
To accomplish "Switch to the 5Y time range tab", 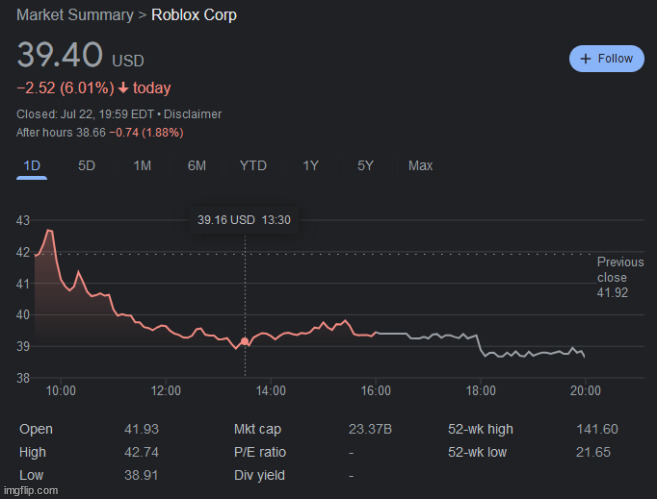I will point(365,165).
